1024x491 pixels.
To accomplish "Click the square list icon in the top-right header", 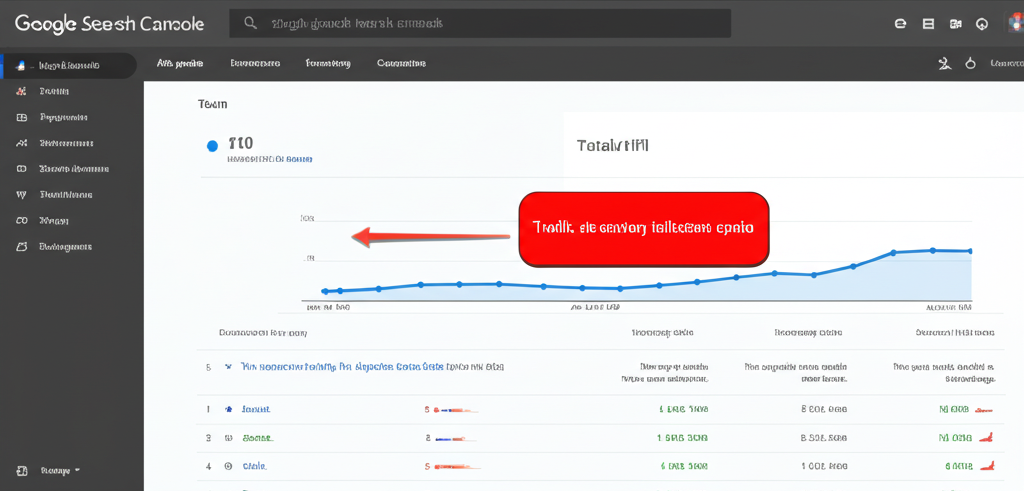I will (928, 23).
